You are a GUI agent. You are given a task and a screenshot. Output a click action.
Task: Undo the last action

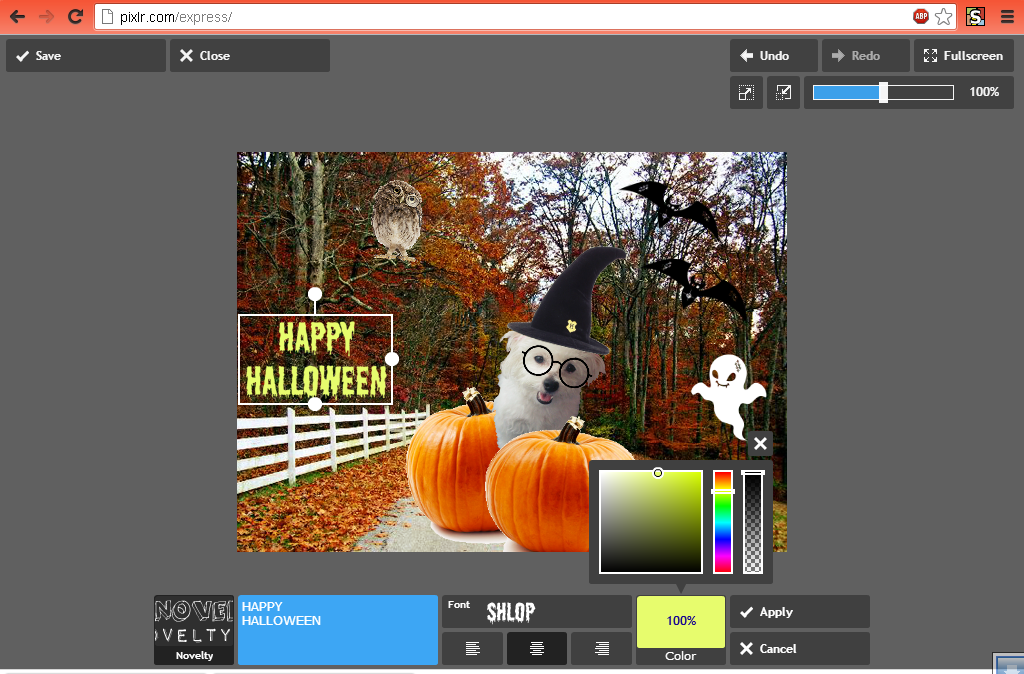point(773,56)
